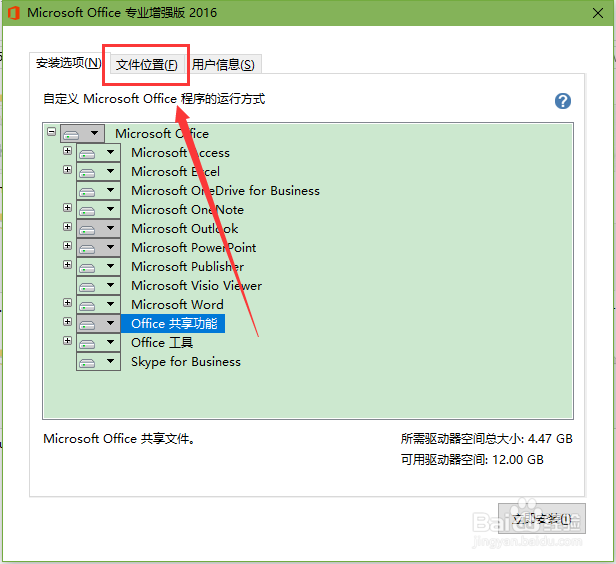Viewport: 616px width, 564px height.
Task: Expand the Microsoft Access node
Action: pyautogui.click(x=68, y=150)
